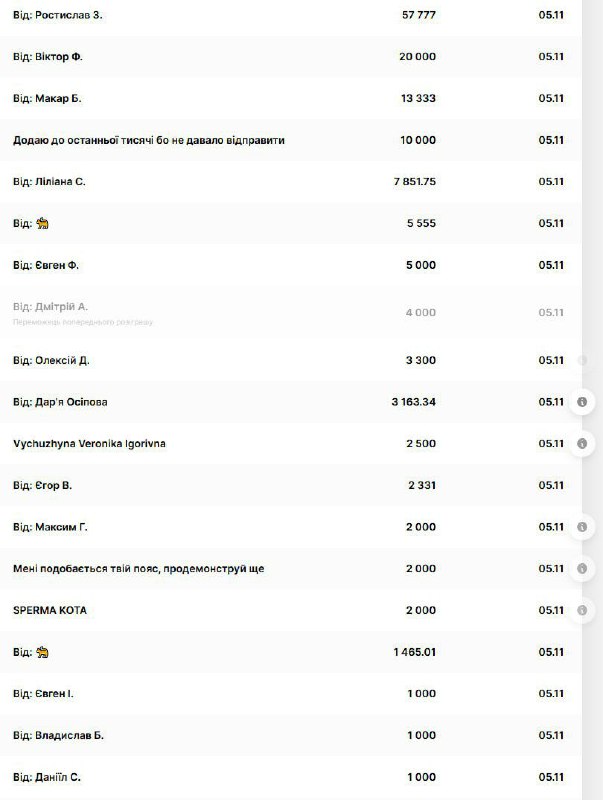Open 'Додаю до останньої тисячі' comment row

[x=291, y=140]
